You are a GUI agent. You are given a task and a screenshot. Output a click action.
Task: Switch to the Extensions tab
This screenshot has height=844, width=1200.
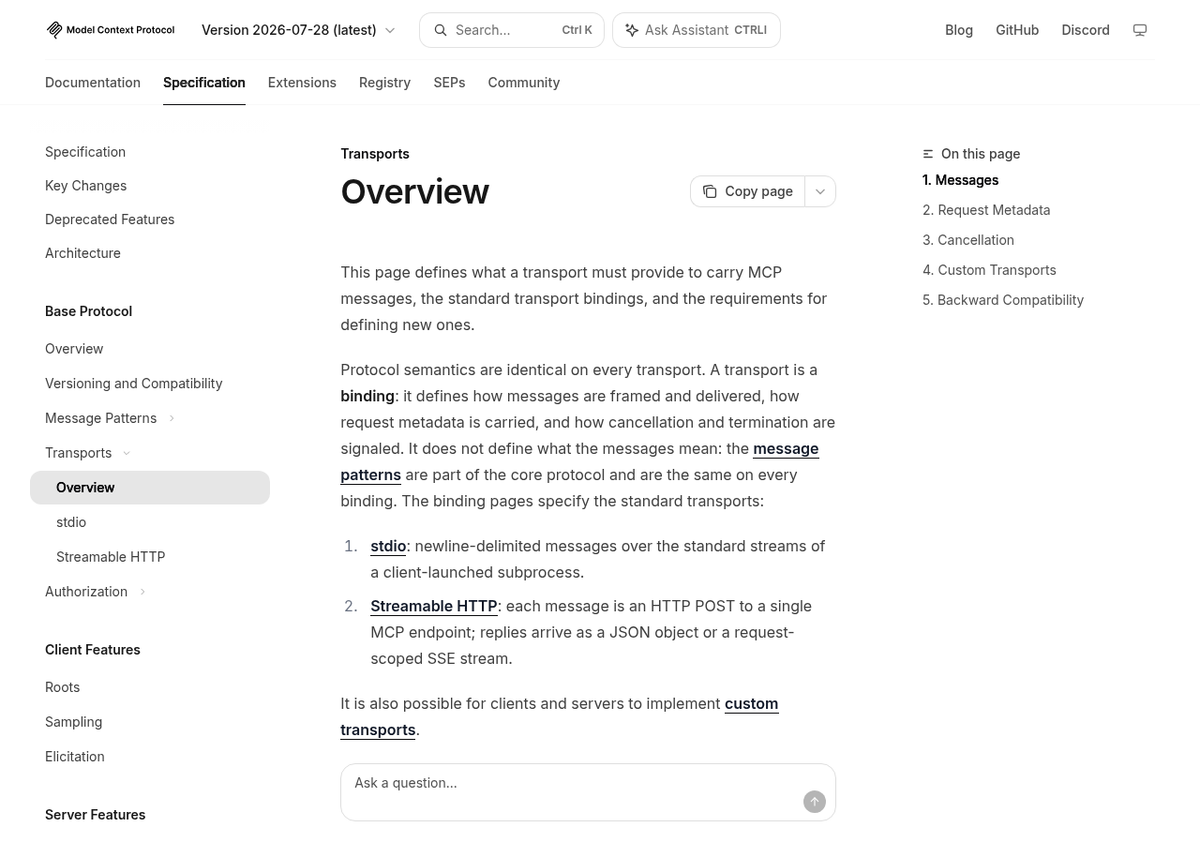(x=302, y=82)
